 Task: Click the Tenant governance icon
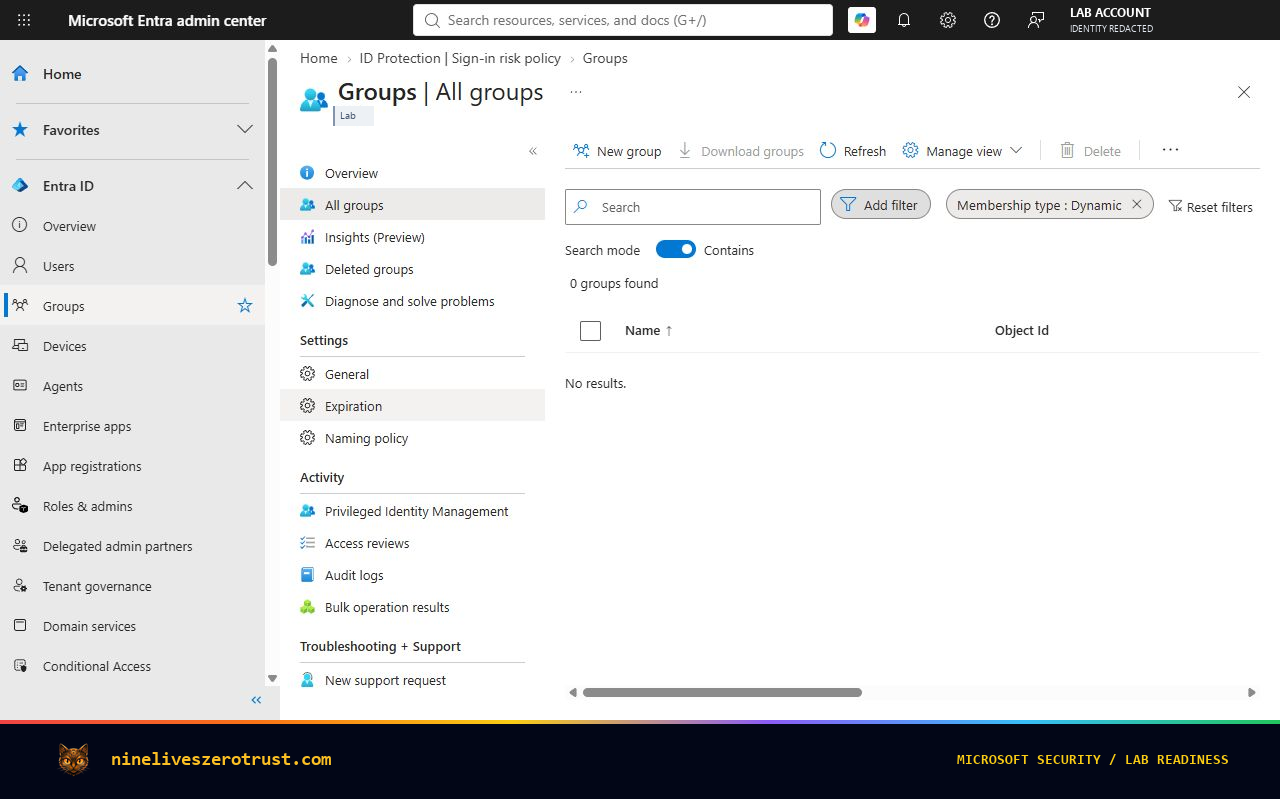pos(20,586)
